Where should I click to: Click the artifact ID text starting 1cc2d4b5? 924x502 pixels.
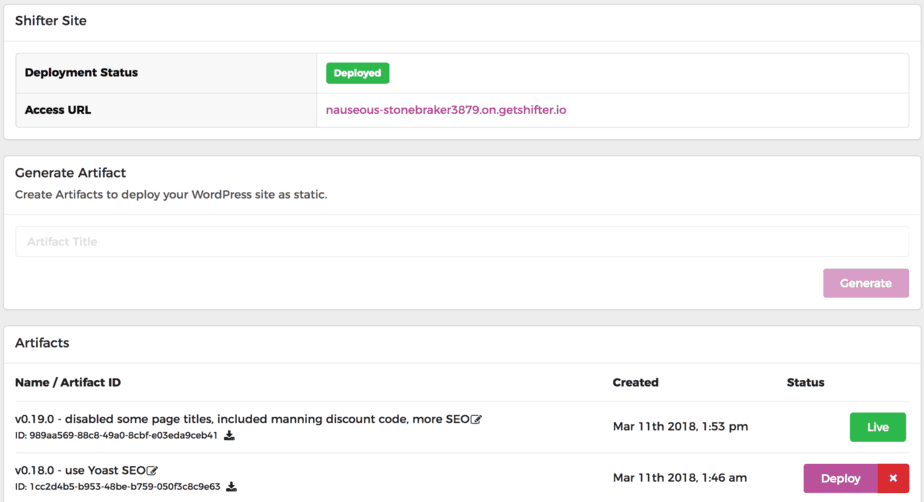(118, 487)
